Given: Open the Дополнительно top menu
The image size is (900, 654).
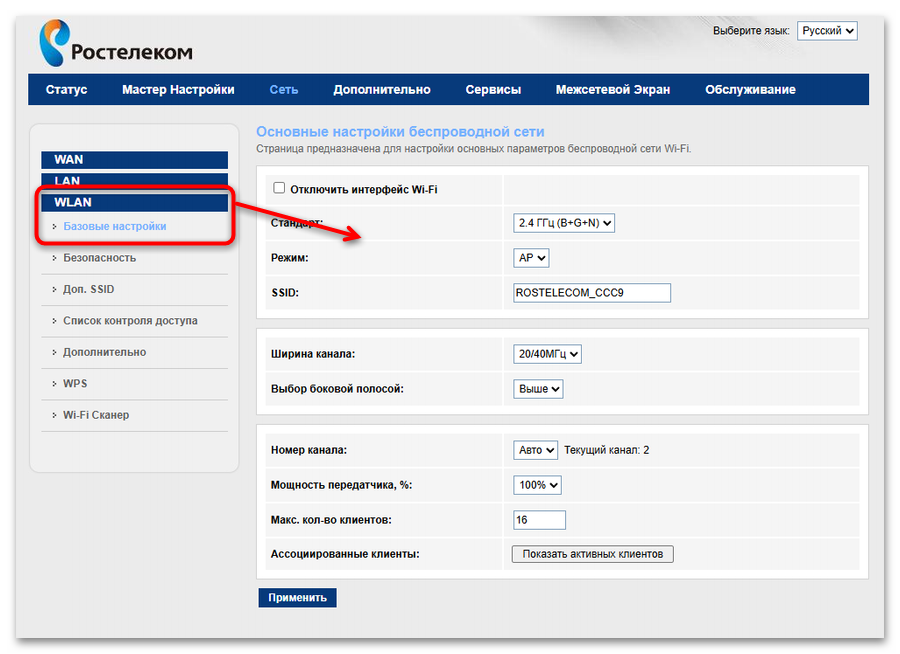Looking at the screenshot, I should coord(382,90).
